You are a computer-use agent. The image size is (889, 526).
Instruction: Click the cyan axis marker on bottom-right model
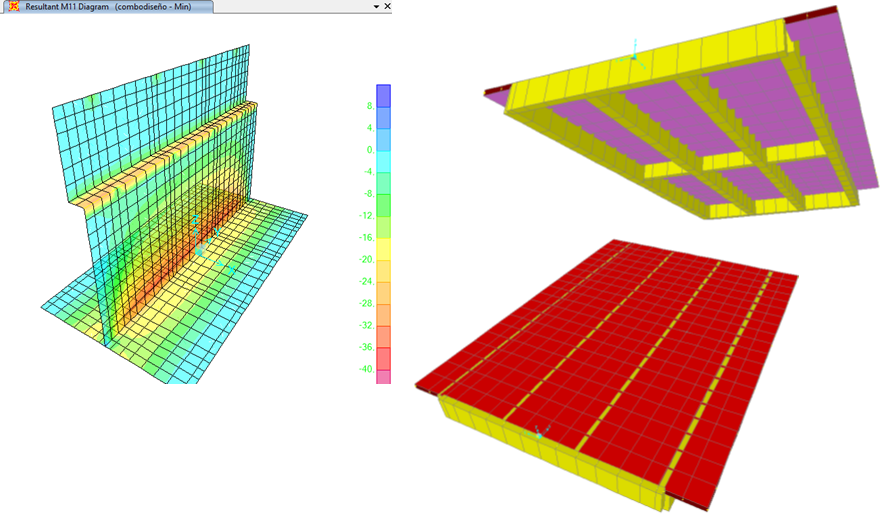(x=539, y=435)
